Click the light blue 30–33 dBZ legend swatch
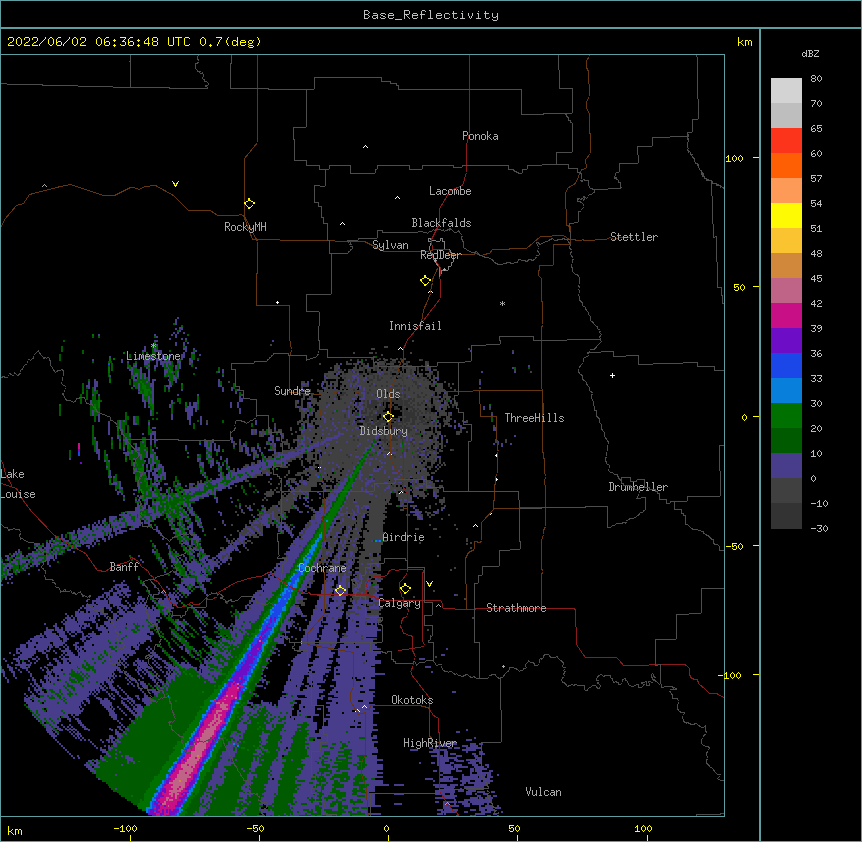862x842 pixels. pyautogui.click(x=786, y=391)
